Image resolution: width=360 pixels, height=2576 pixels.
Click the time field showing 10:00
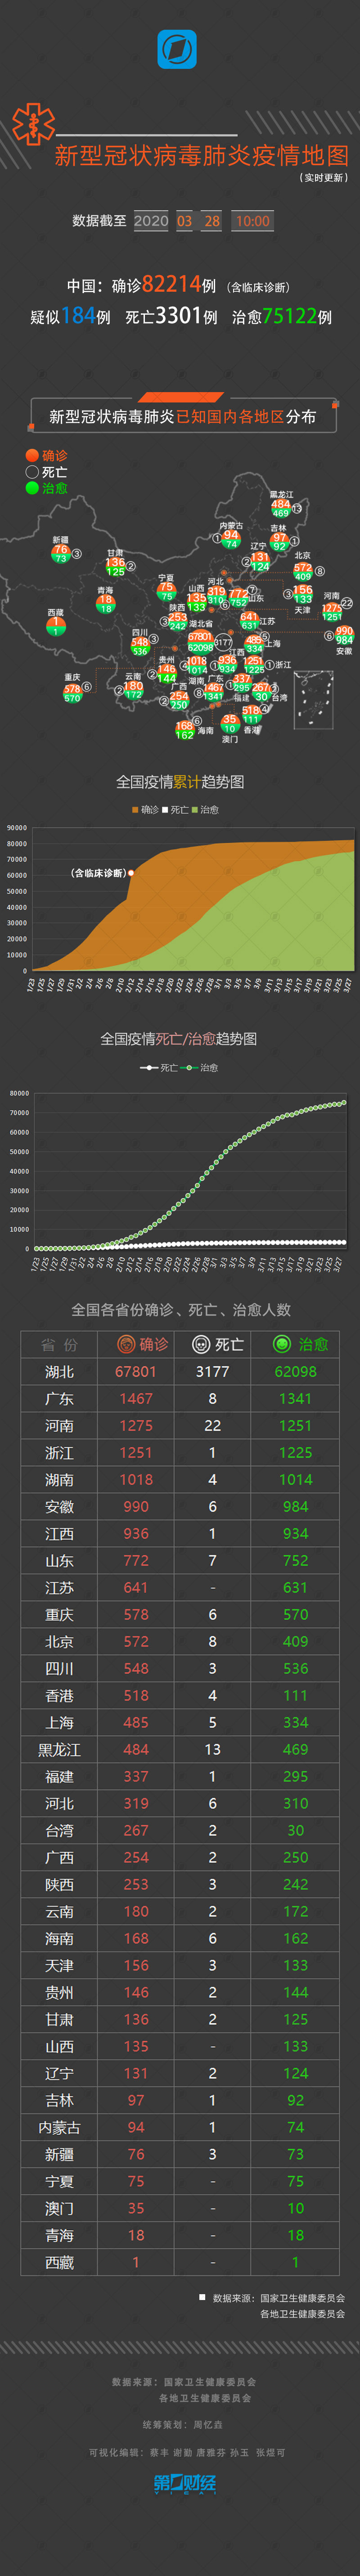pos(253,221)
